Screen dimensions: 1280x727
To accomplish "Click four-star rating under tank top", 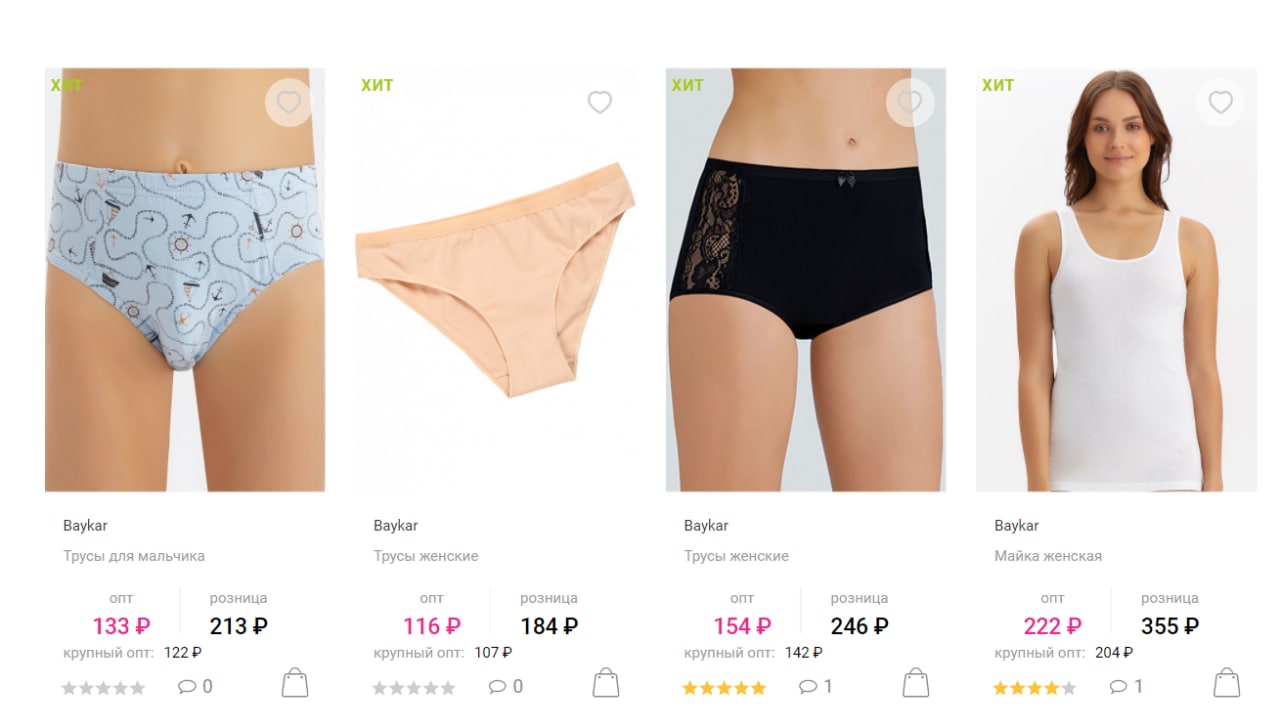I will 1035,688.
